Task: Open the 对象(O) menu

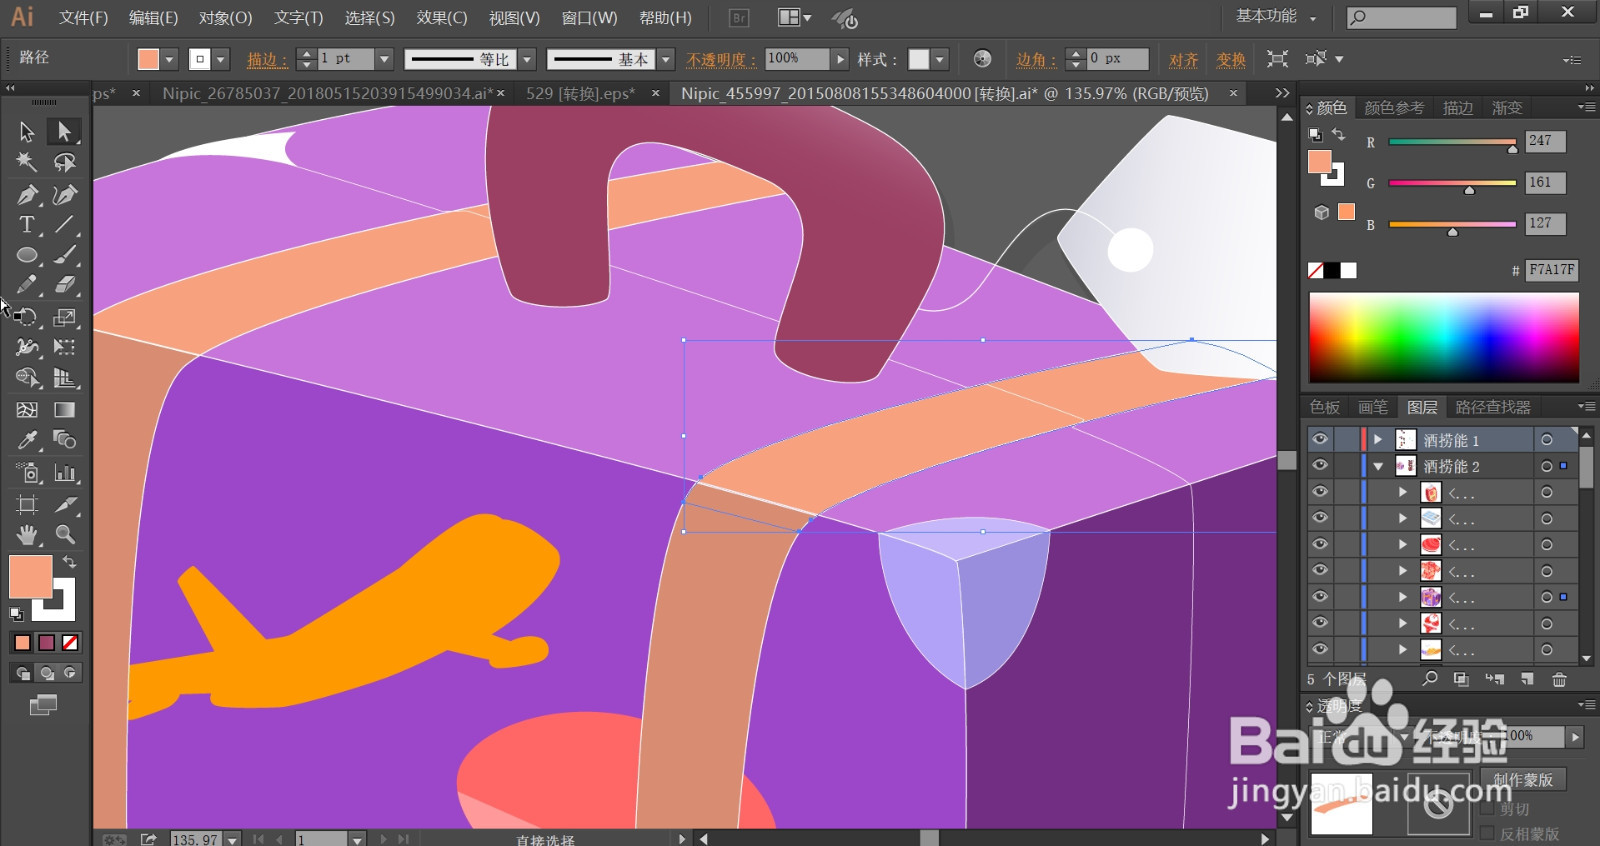Action: pyautogui.click(x=226, y=18)
